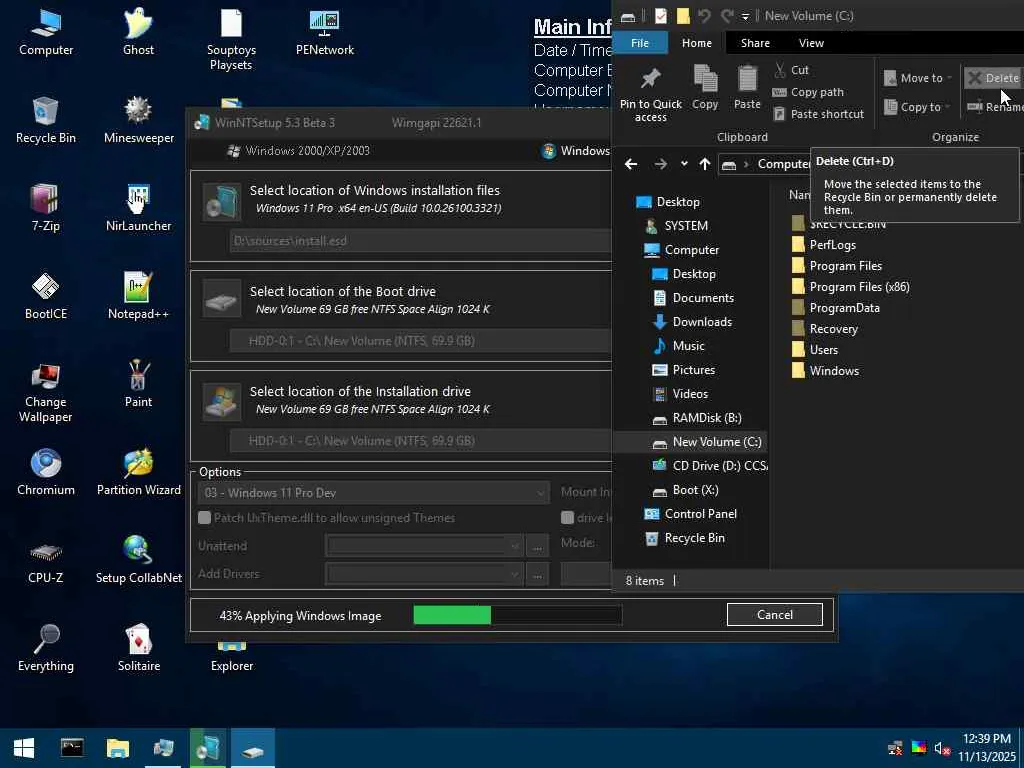The height and width of the screenshot is (768, 1024).
Task: Launch BootICE desktop shortcut
Action: [x=46, y=297]
